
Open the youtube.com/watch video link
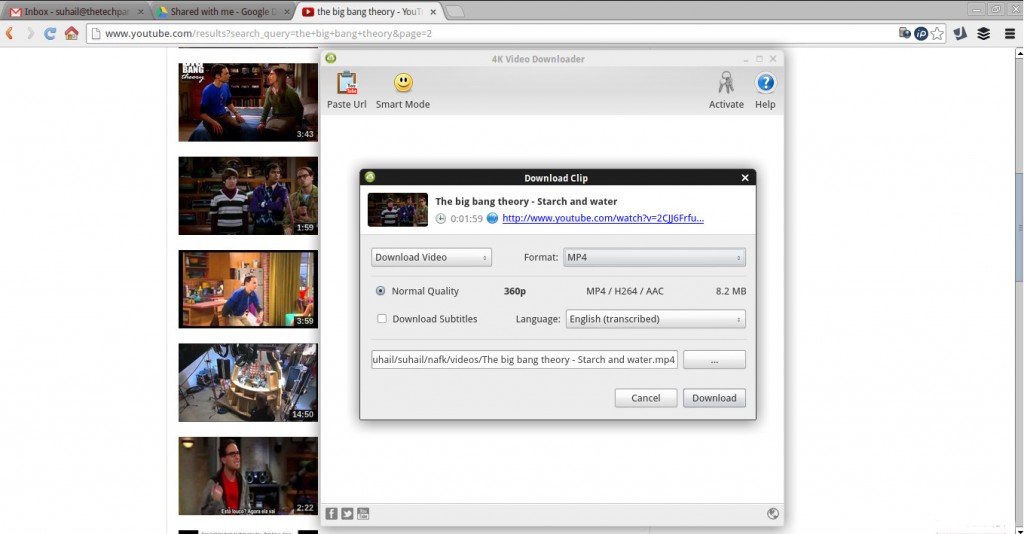tap(603, 218)
